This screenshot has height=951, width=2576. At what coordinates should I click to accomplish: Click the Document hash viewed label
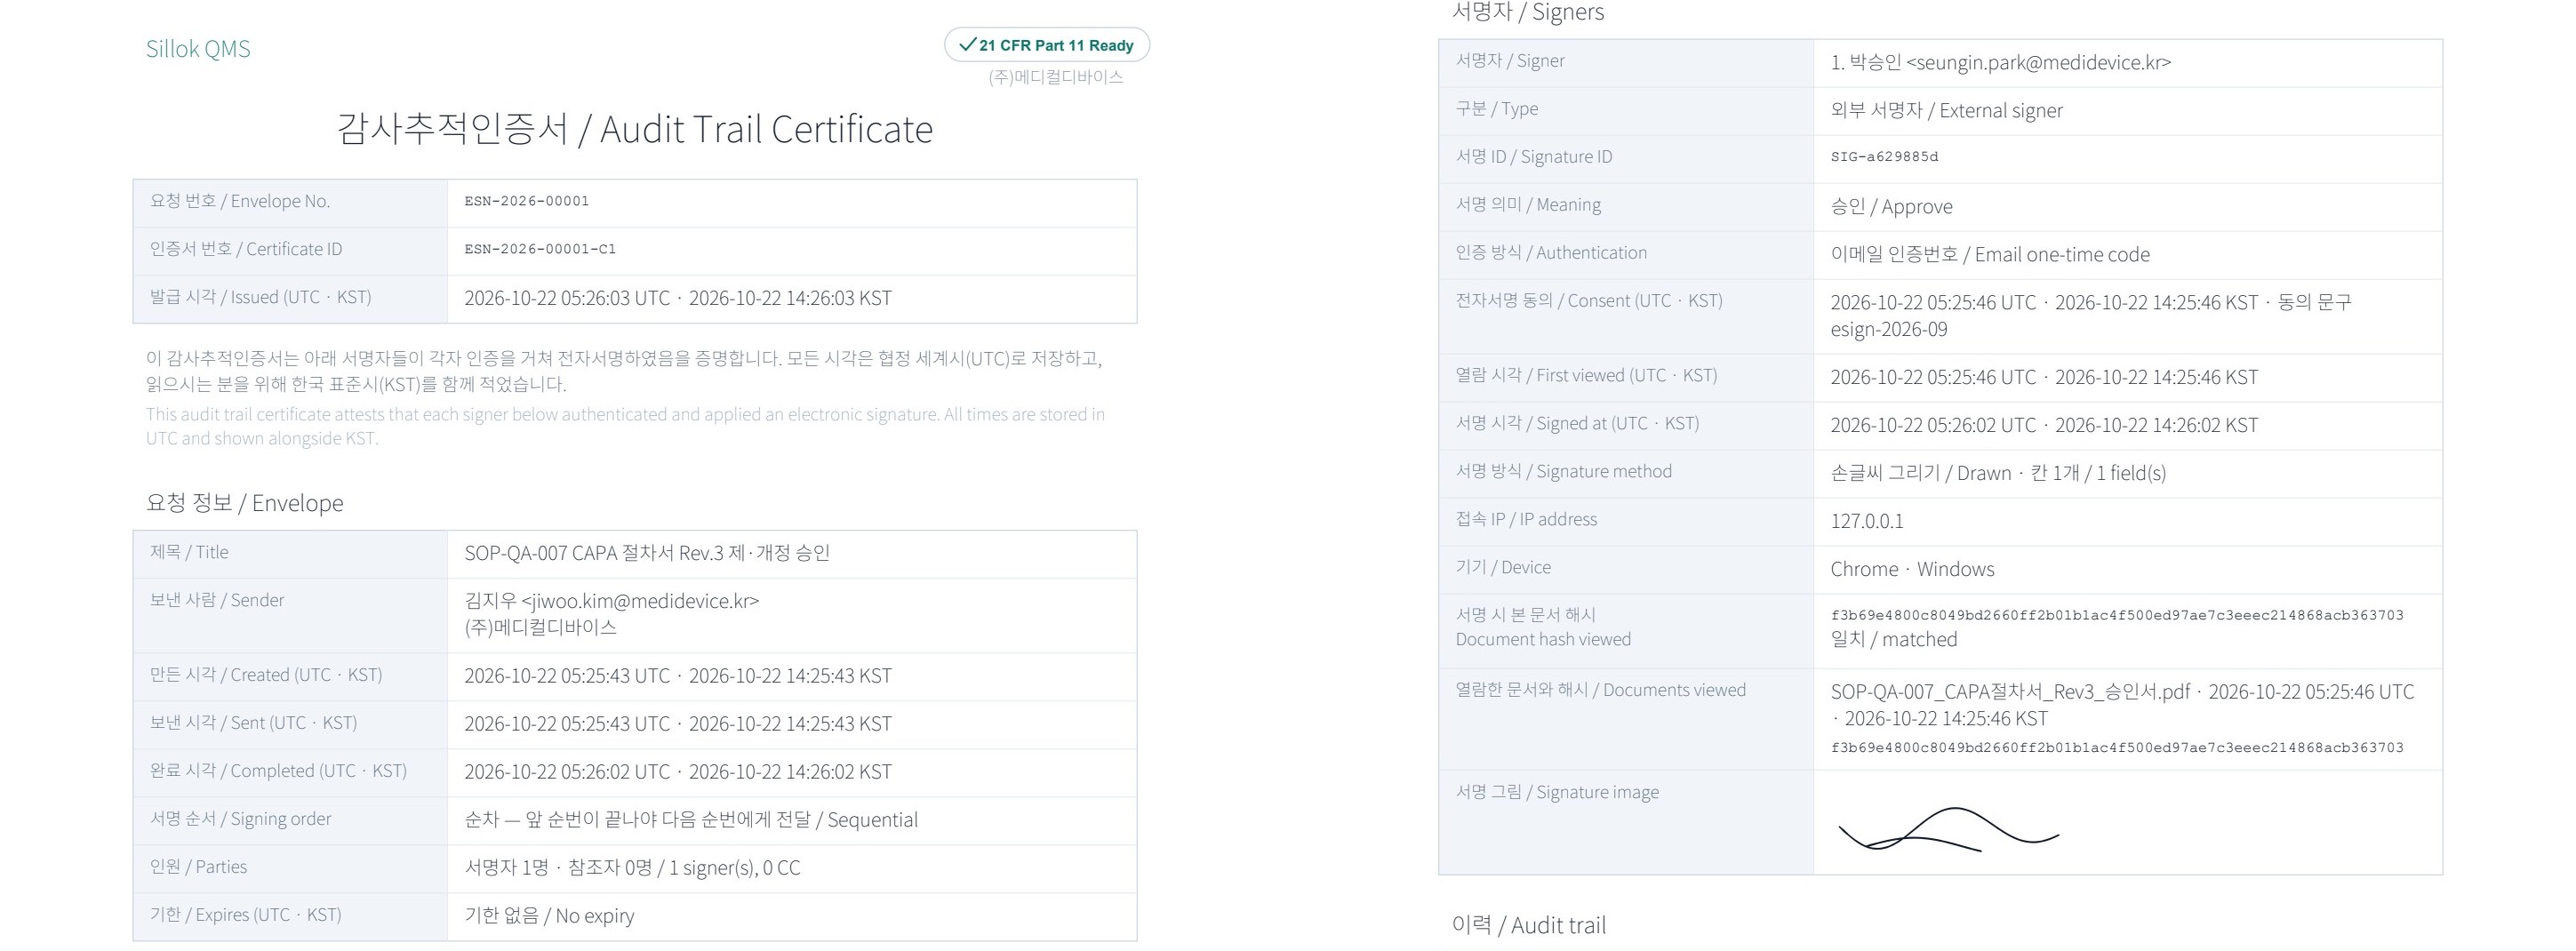(1543, 627)
